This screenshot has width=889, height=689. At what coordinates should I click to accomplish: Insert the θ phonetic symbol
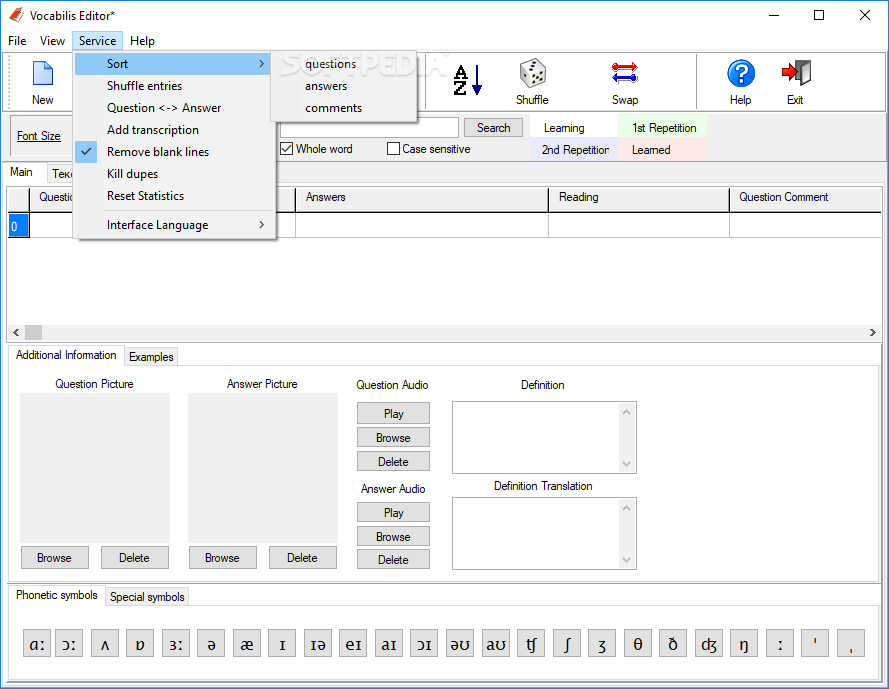click(638, 643)
